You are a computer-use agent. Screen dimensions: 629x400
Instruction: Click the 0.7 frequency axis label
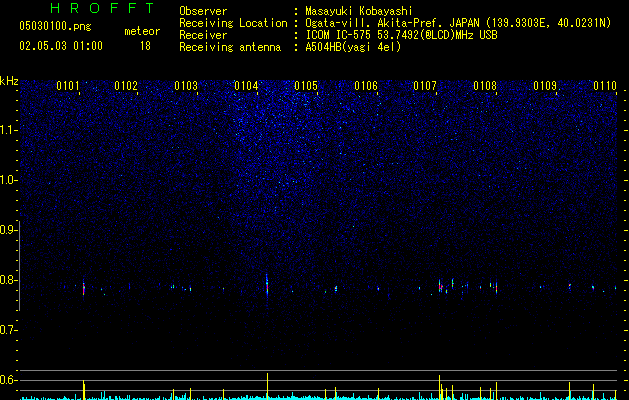tap(7, 330)
